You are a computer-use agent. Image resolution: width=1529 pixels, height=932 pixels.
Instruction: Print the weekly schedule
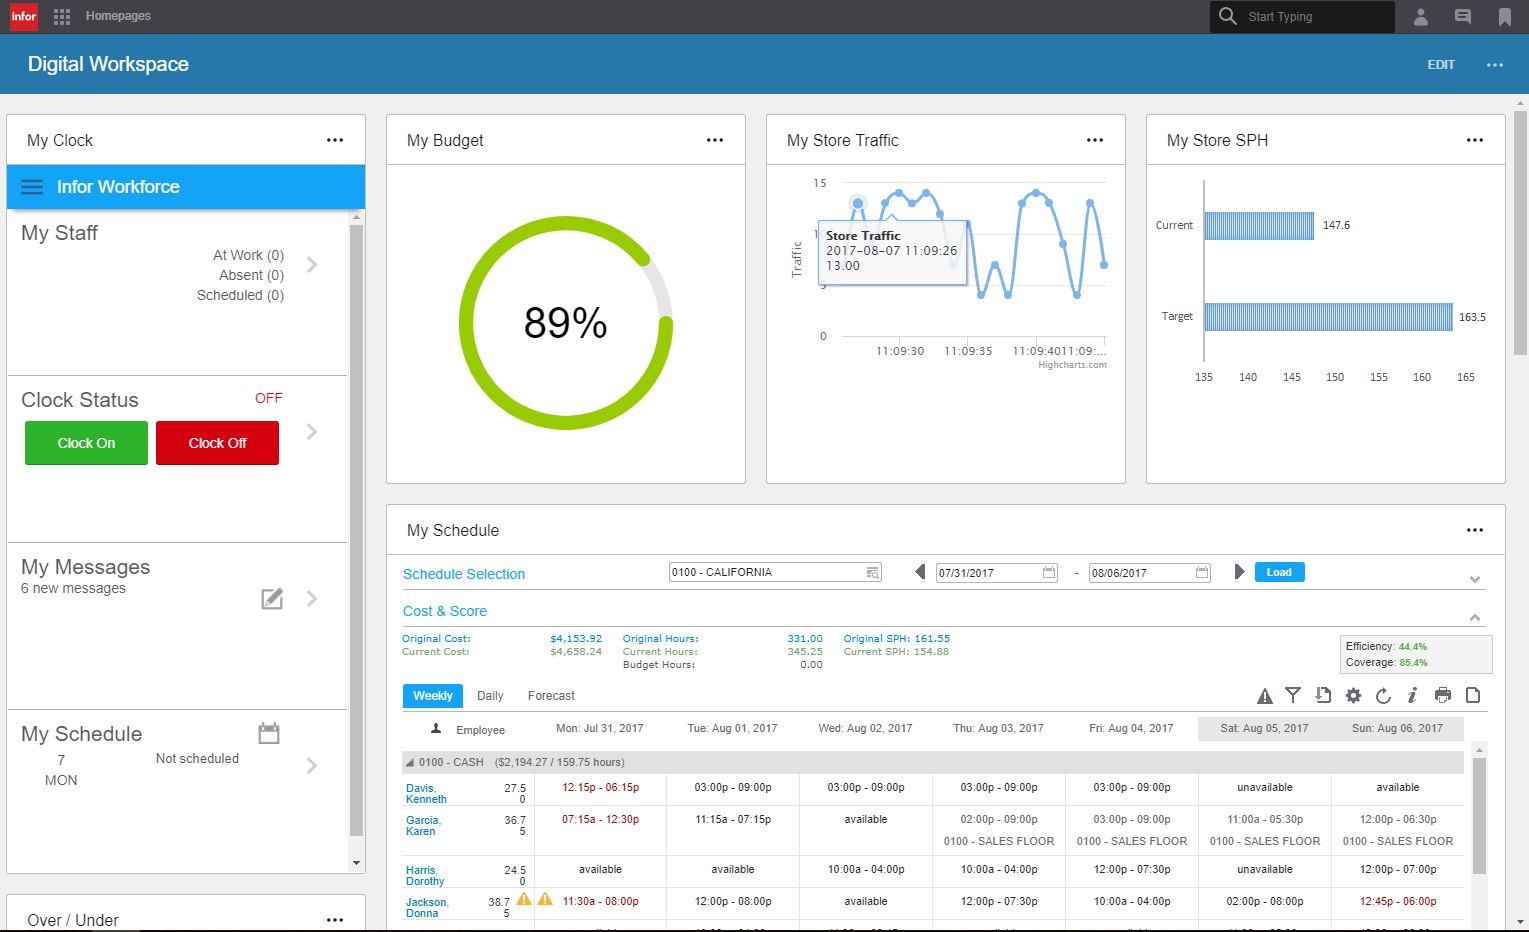tap(1443, 694)
